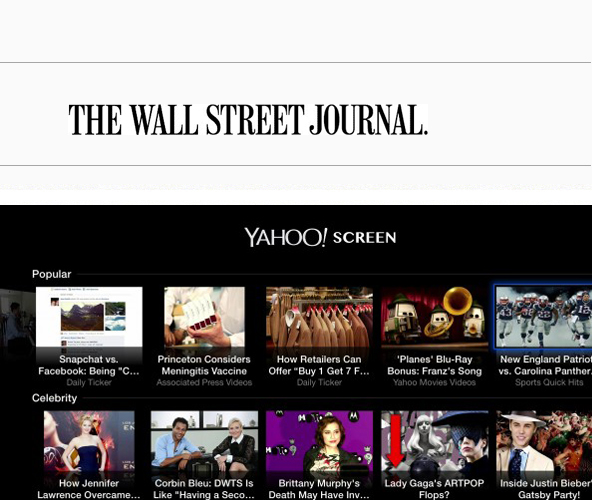
Task: Click the Yahoo Movies Videos source label
Action: coord(435,383)
